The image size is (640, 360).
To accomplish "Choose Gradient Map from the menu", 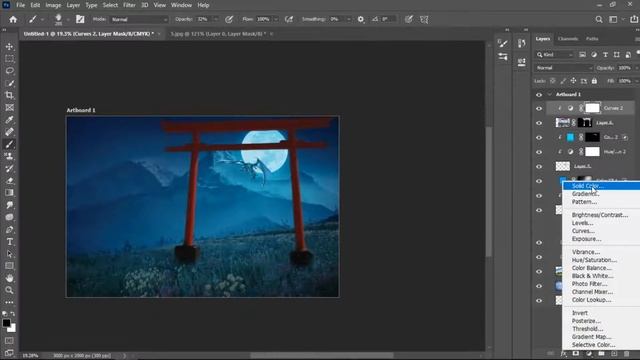I will pos(591,337).
